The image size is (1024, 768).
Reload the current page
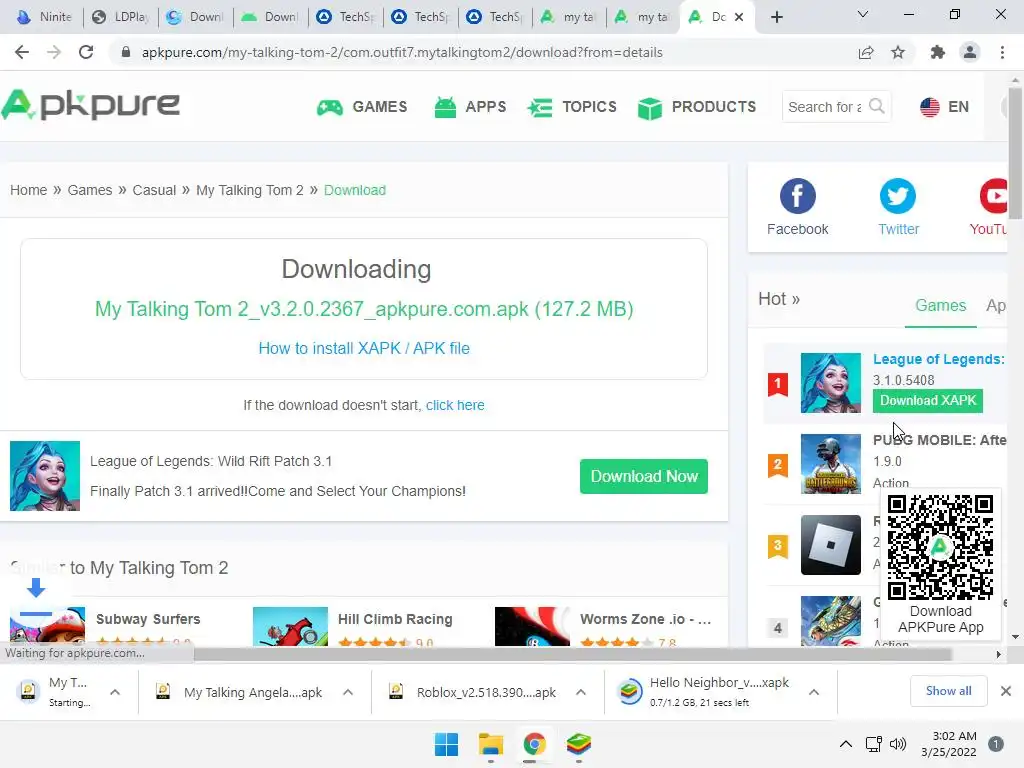pos(86,52)
